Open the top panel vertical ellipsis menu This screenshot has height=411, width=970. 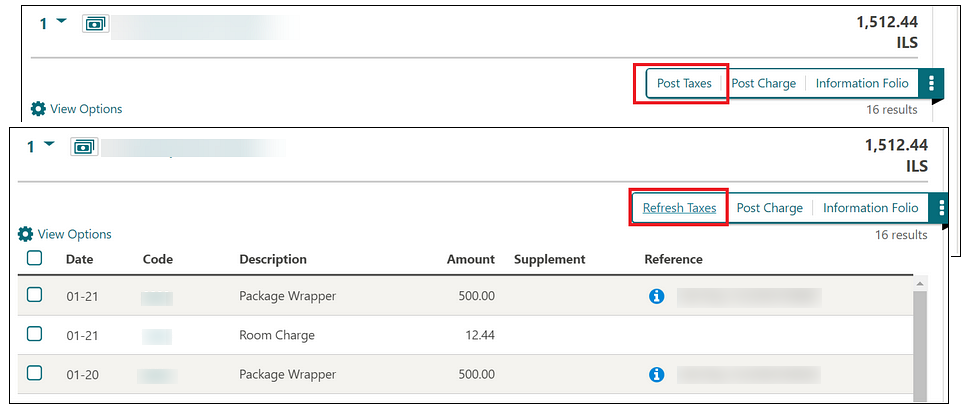931,83
